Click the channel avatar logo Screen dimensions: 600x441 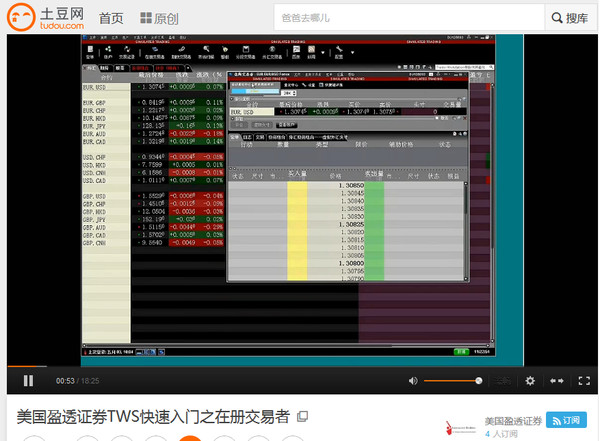point(461,428)
